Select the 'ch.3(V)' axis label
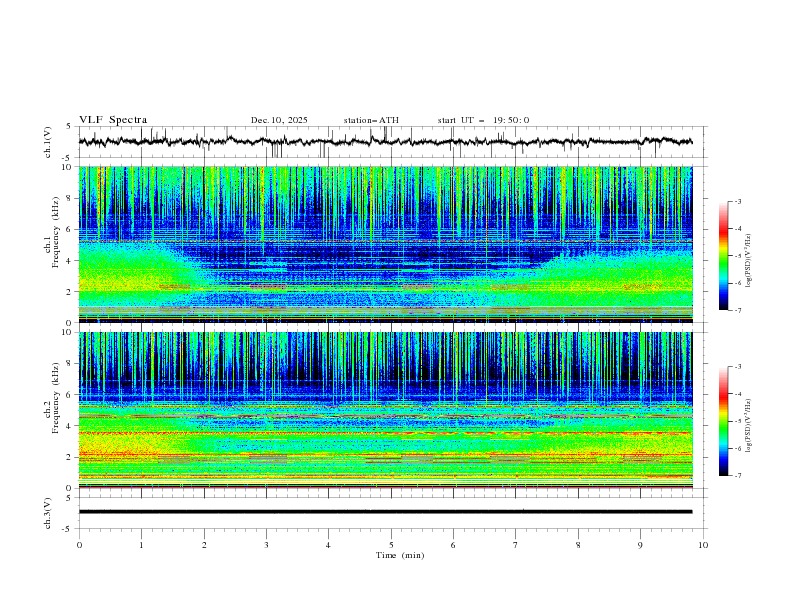This screenshot has width=792, height=612. pyautogui.click(x=48, y=513)
